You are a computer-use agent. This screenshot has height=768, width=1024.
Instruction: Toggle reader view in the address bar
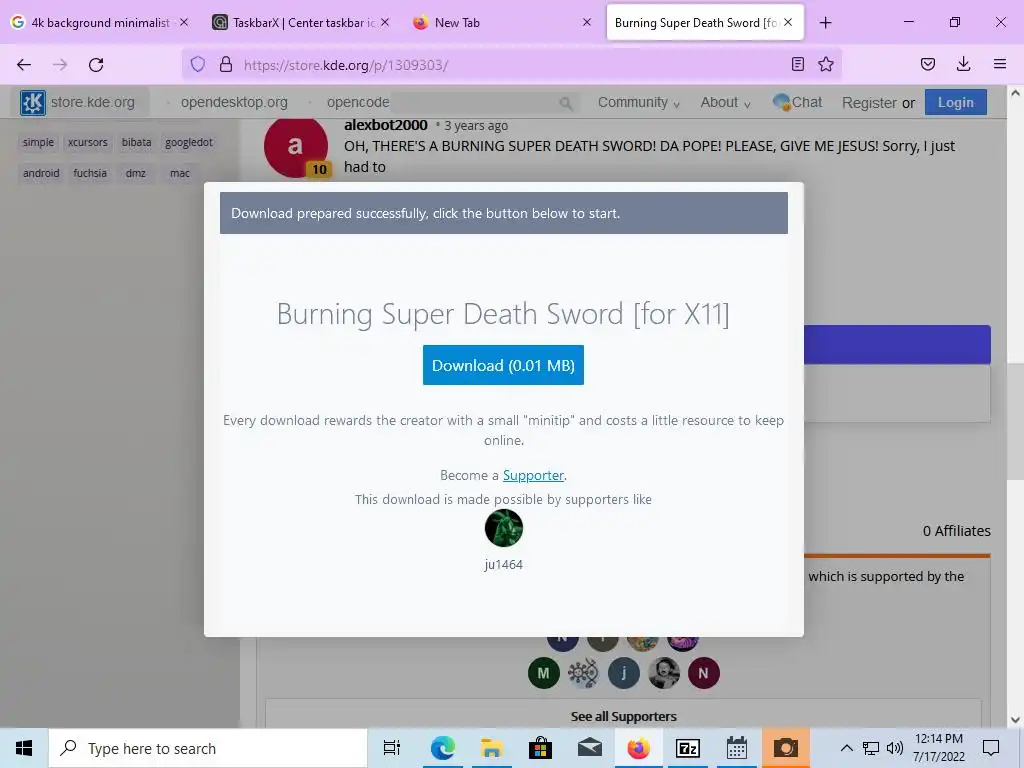tap(797, 64)
